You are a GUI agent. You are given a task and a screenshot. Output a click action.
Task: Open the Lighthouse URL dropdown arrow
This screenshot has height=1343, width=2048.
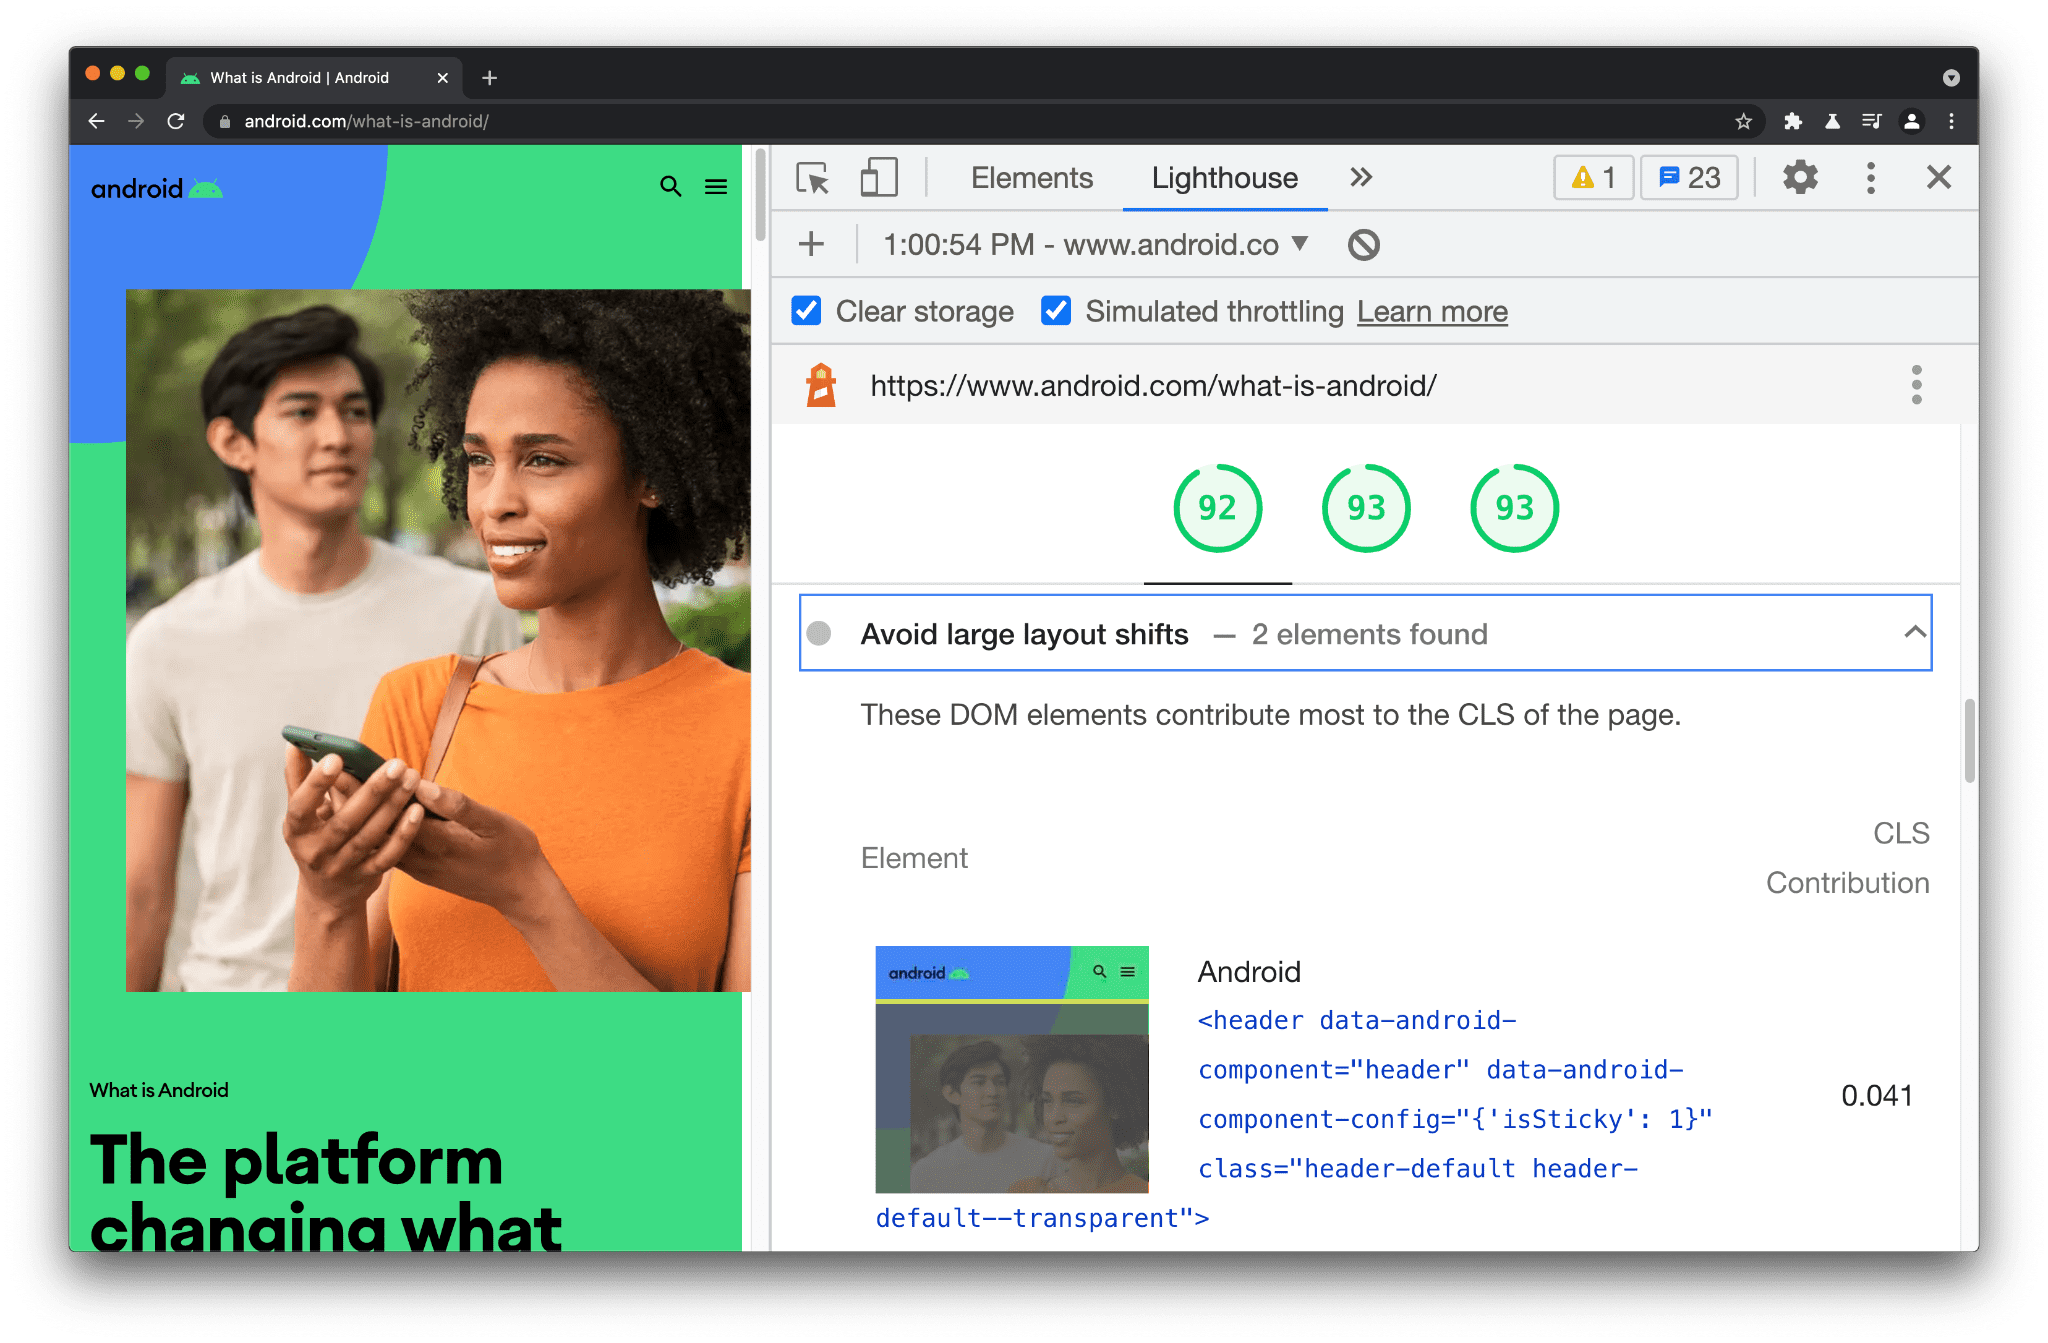coord(1302,244)
